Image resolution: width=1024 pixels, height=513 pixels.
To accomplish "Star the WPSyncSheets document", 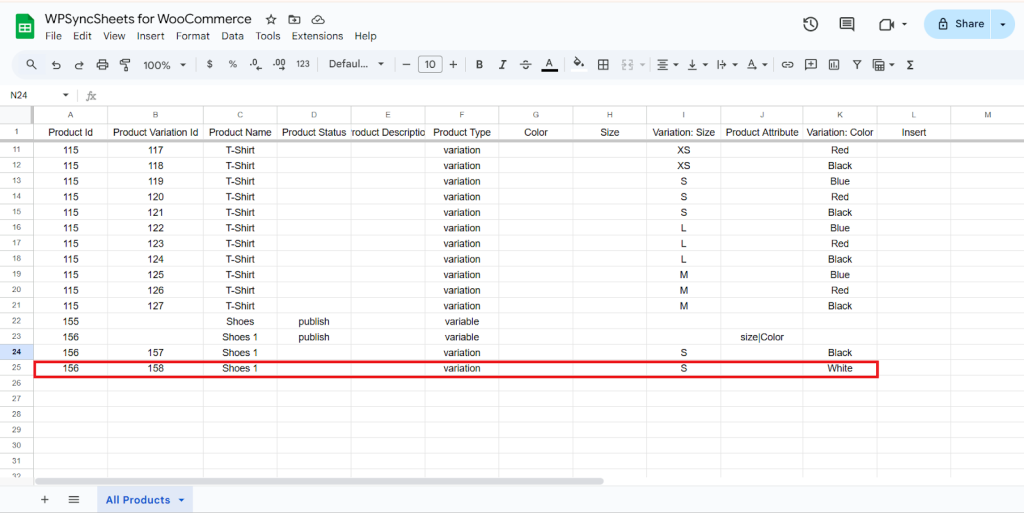I will tap(271, 20).
